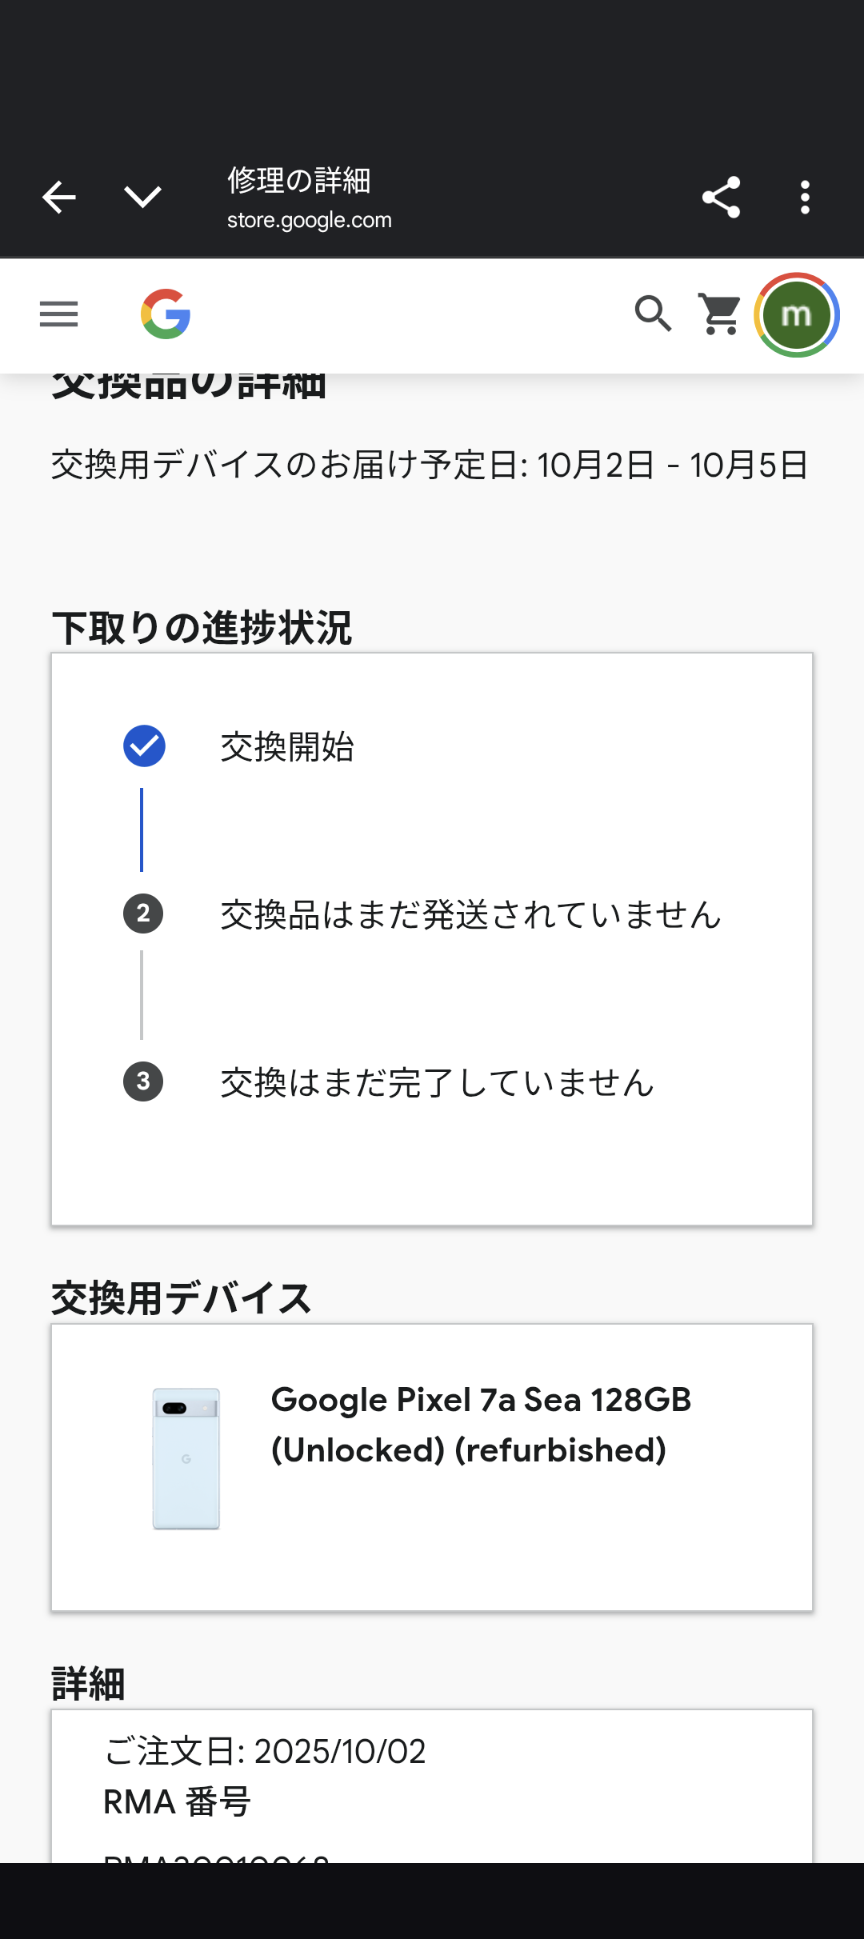This screenshot has height=1939, width=864.
Task: Select the step 2 circle marker
Action: [x=143, y=913]
